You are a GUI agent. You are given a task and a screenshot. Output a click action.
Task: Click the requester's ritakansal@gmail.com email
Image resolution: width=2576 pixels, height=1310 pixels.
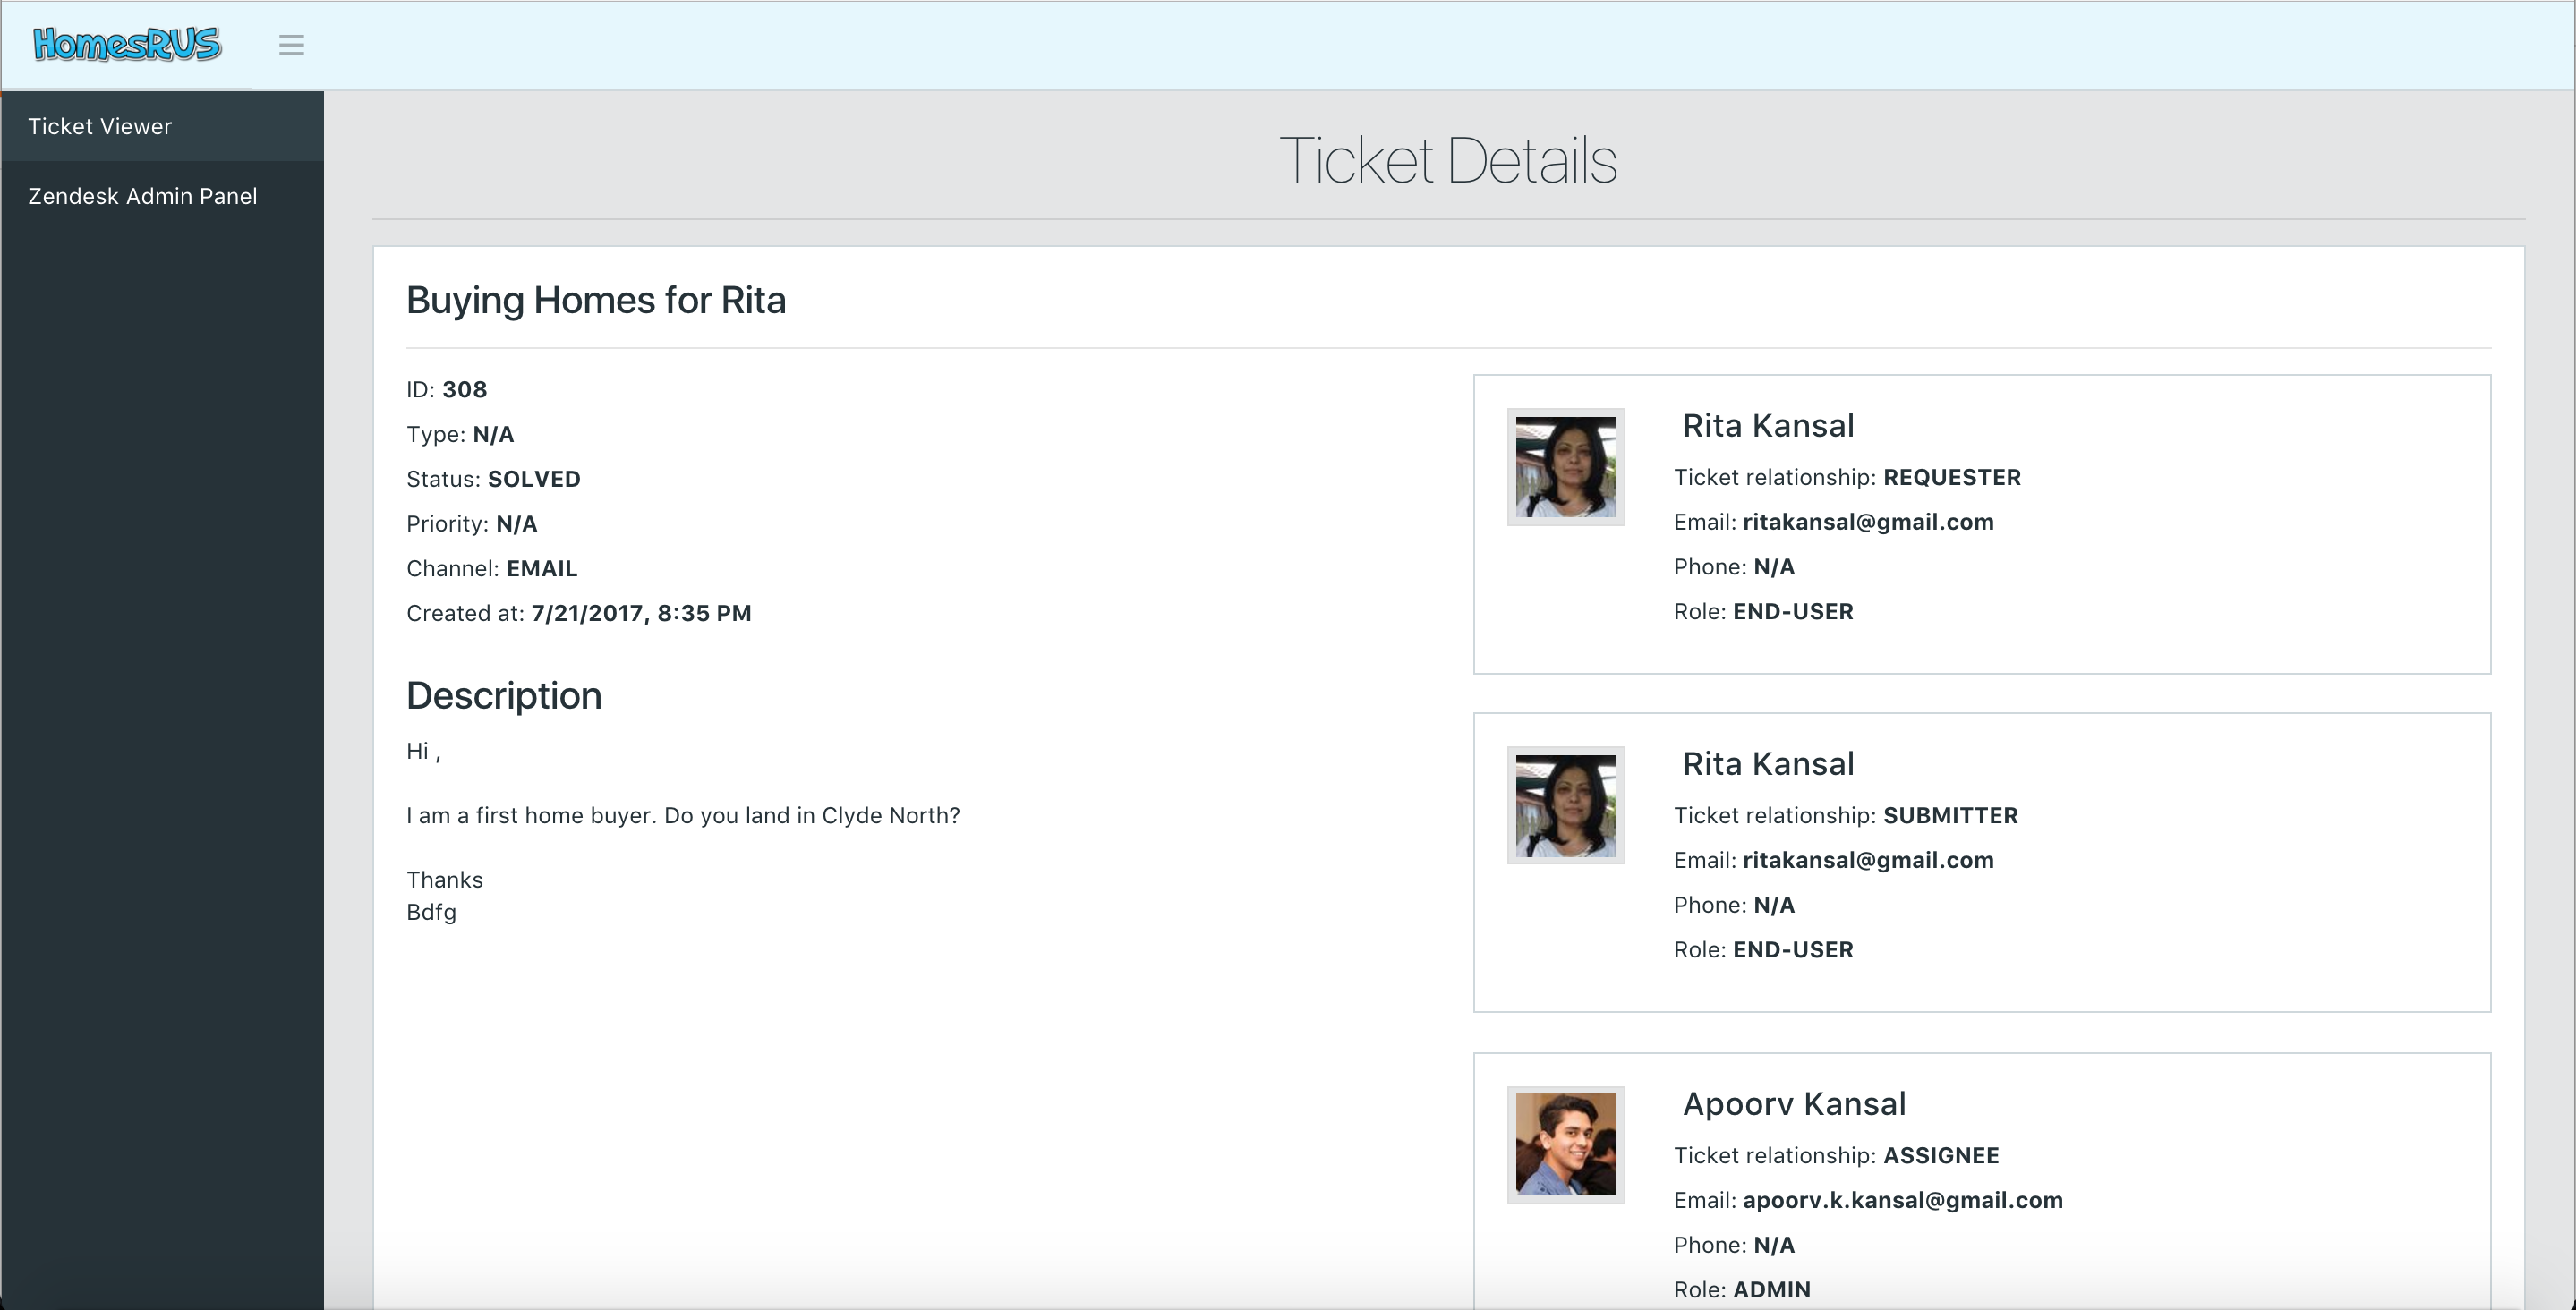tap(1867, 522)
